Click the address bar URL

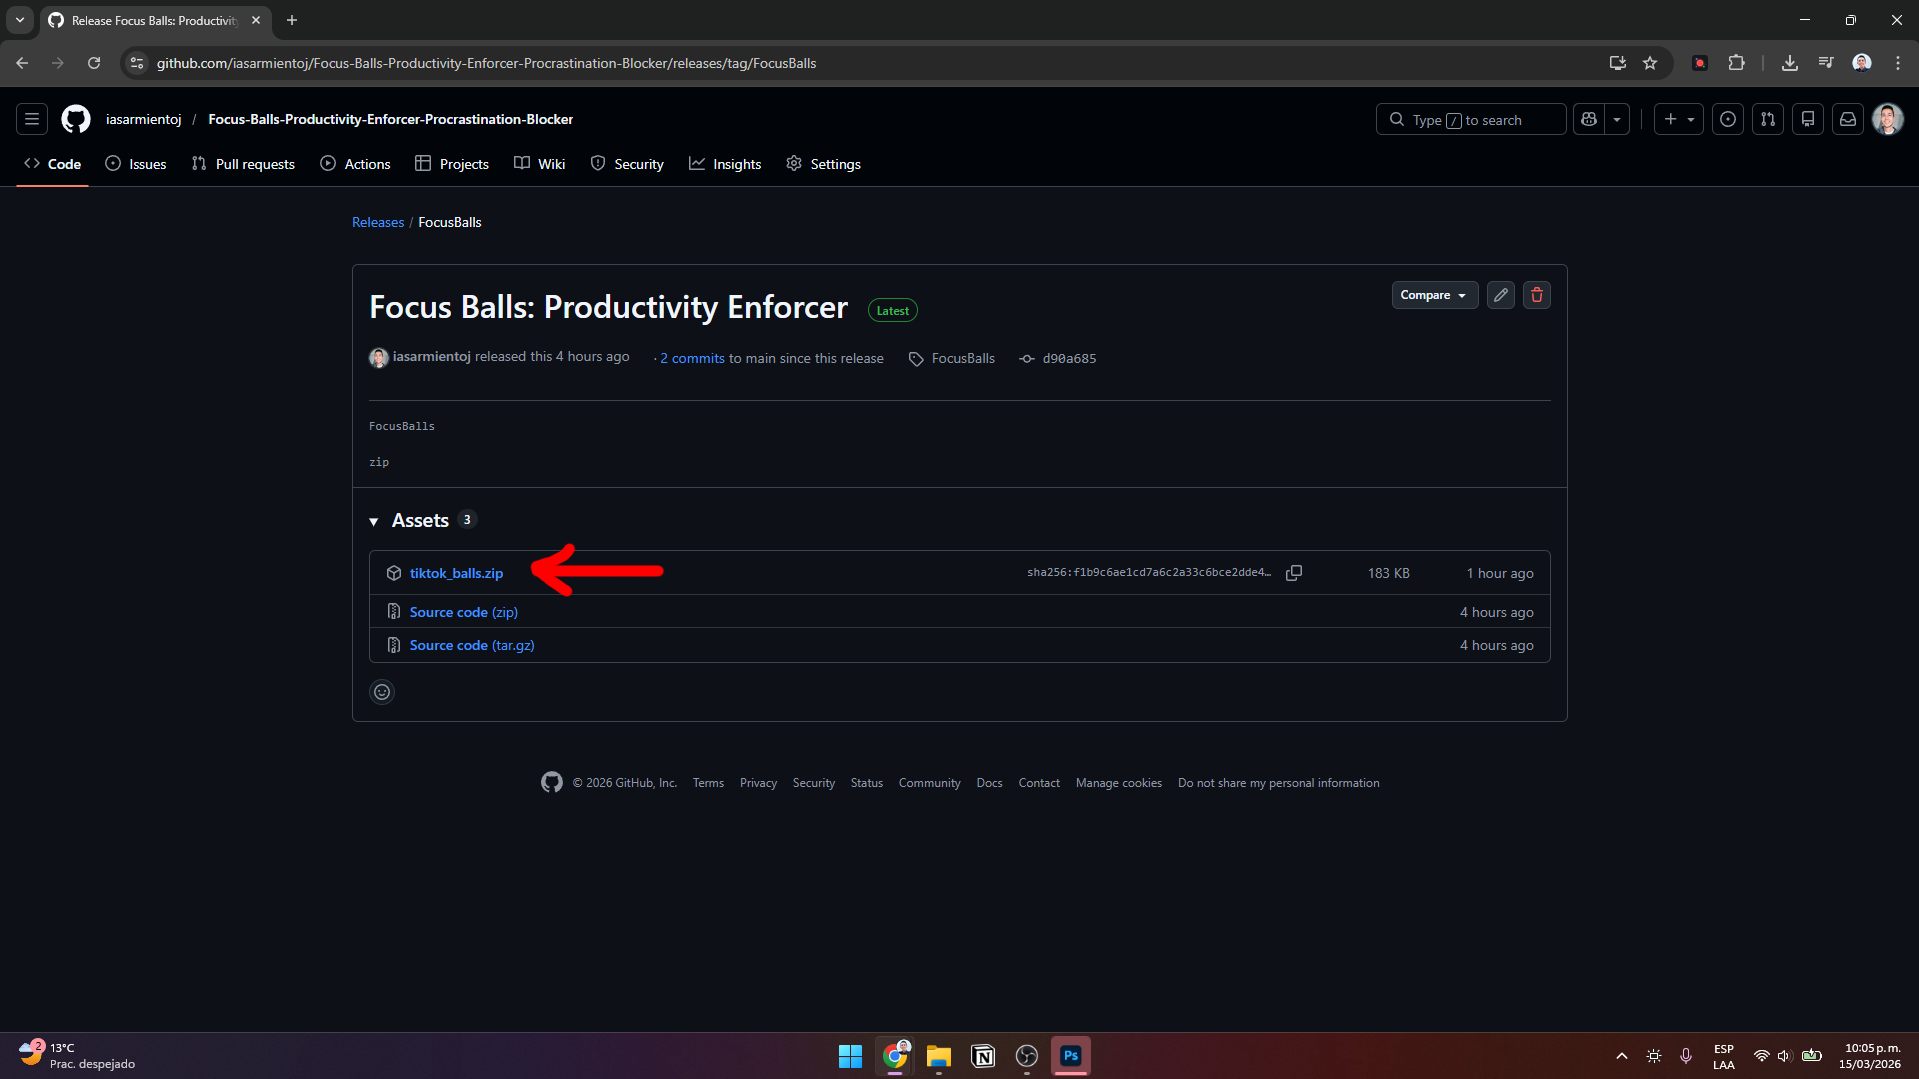point(486,63)
